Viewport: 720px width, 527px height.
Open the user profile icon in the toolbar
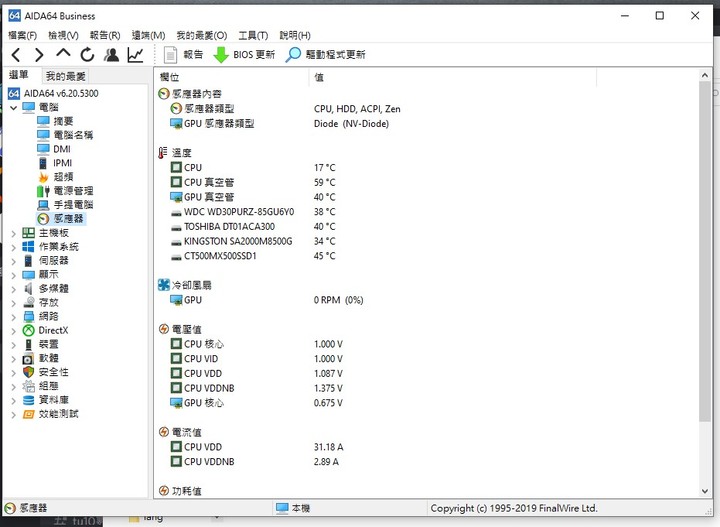[x=111, y=55]
